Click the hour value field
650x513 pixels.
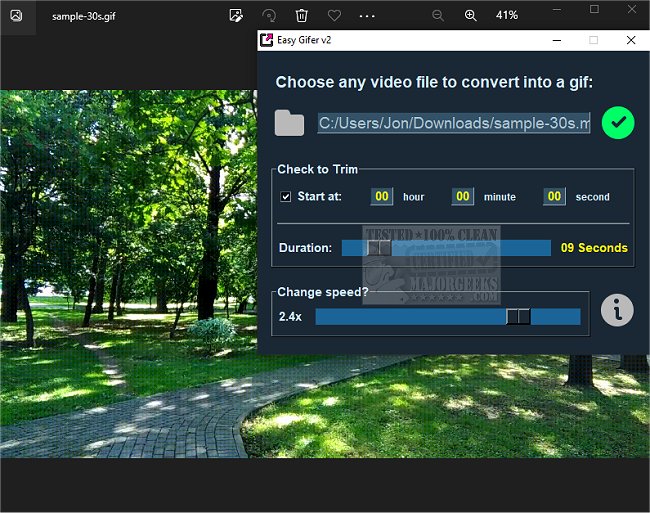[382, 196]
